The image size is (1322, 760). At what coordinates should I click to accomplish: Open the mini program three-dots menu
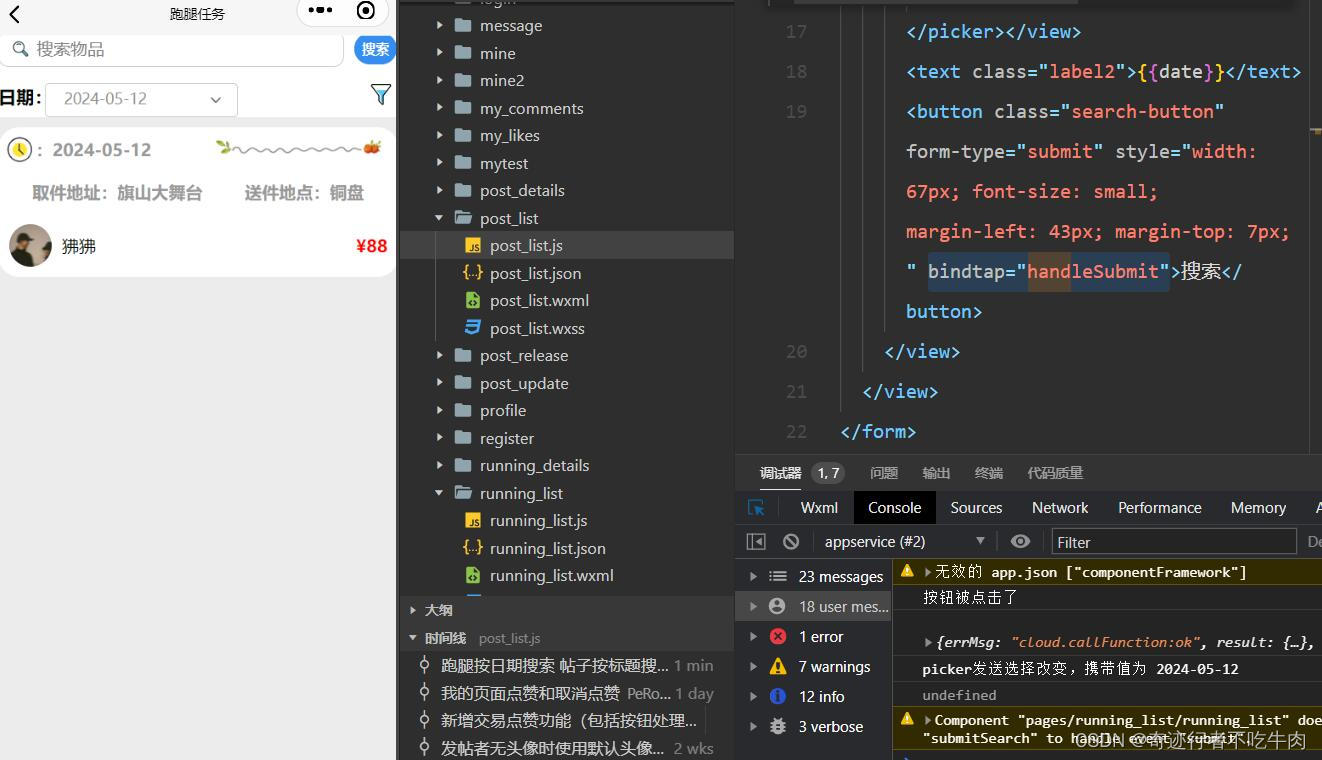pyautogui.click(x=320, y=10)
